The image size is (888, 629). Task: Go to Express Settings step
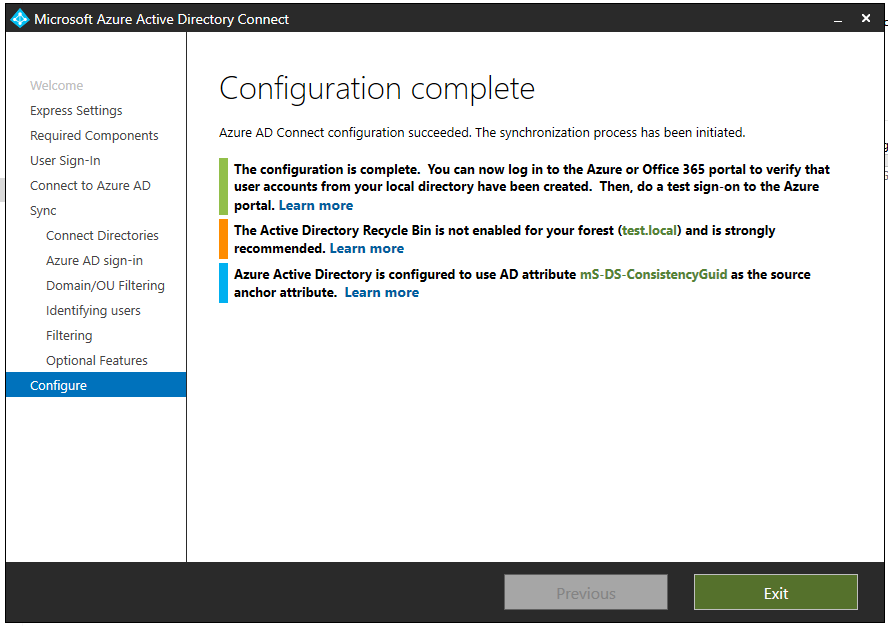76,110
